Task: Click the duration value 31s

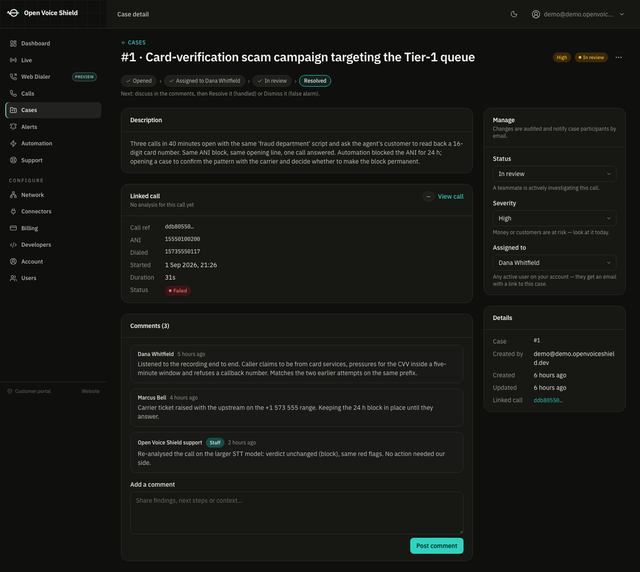Action: point(170,278)
